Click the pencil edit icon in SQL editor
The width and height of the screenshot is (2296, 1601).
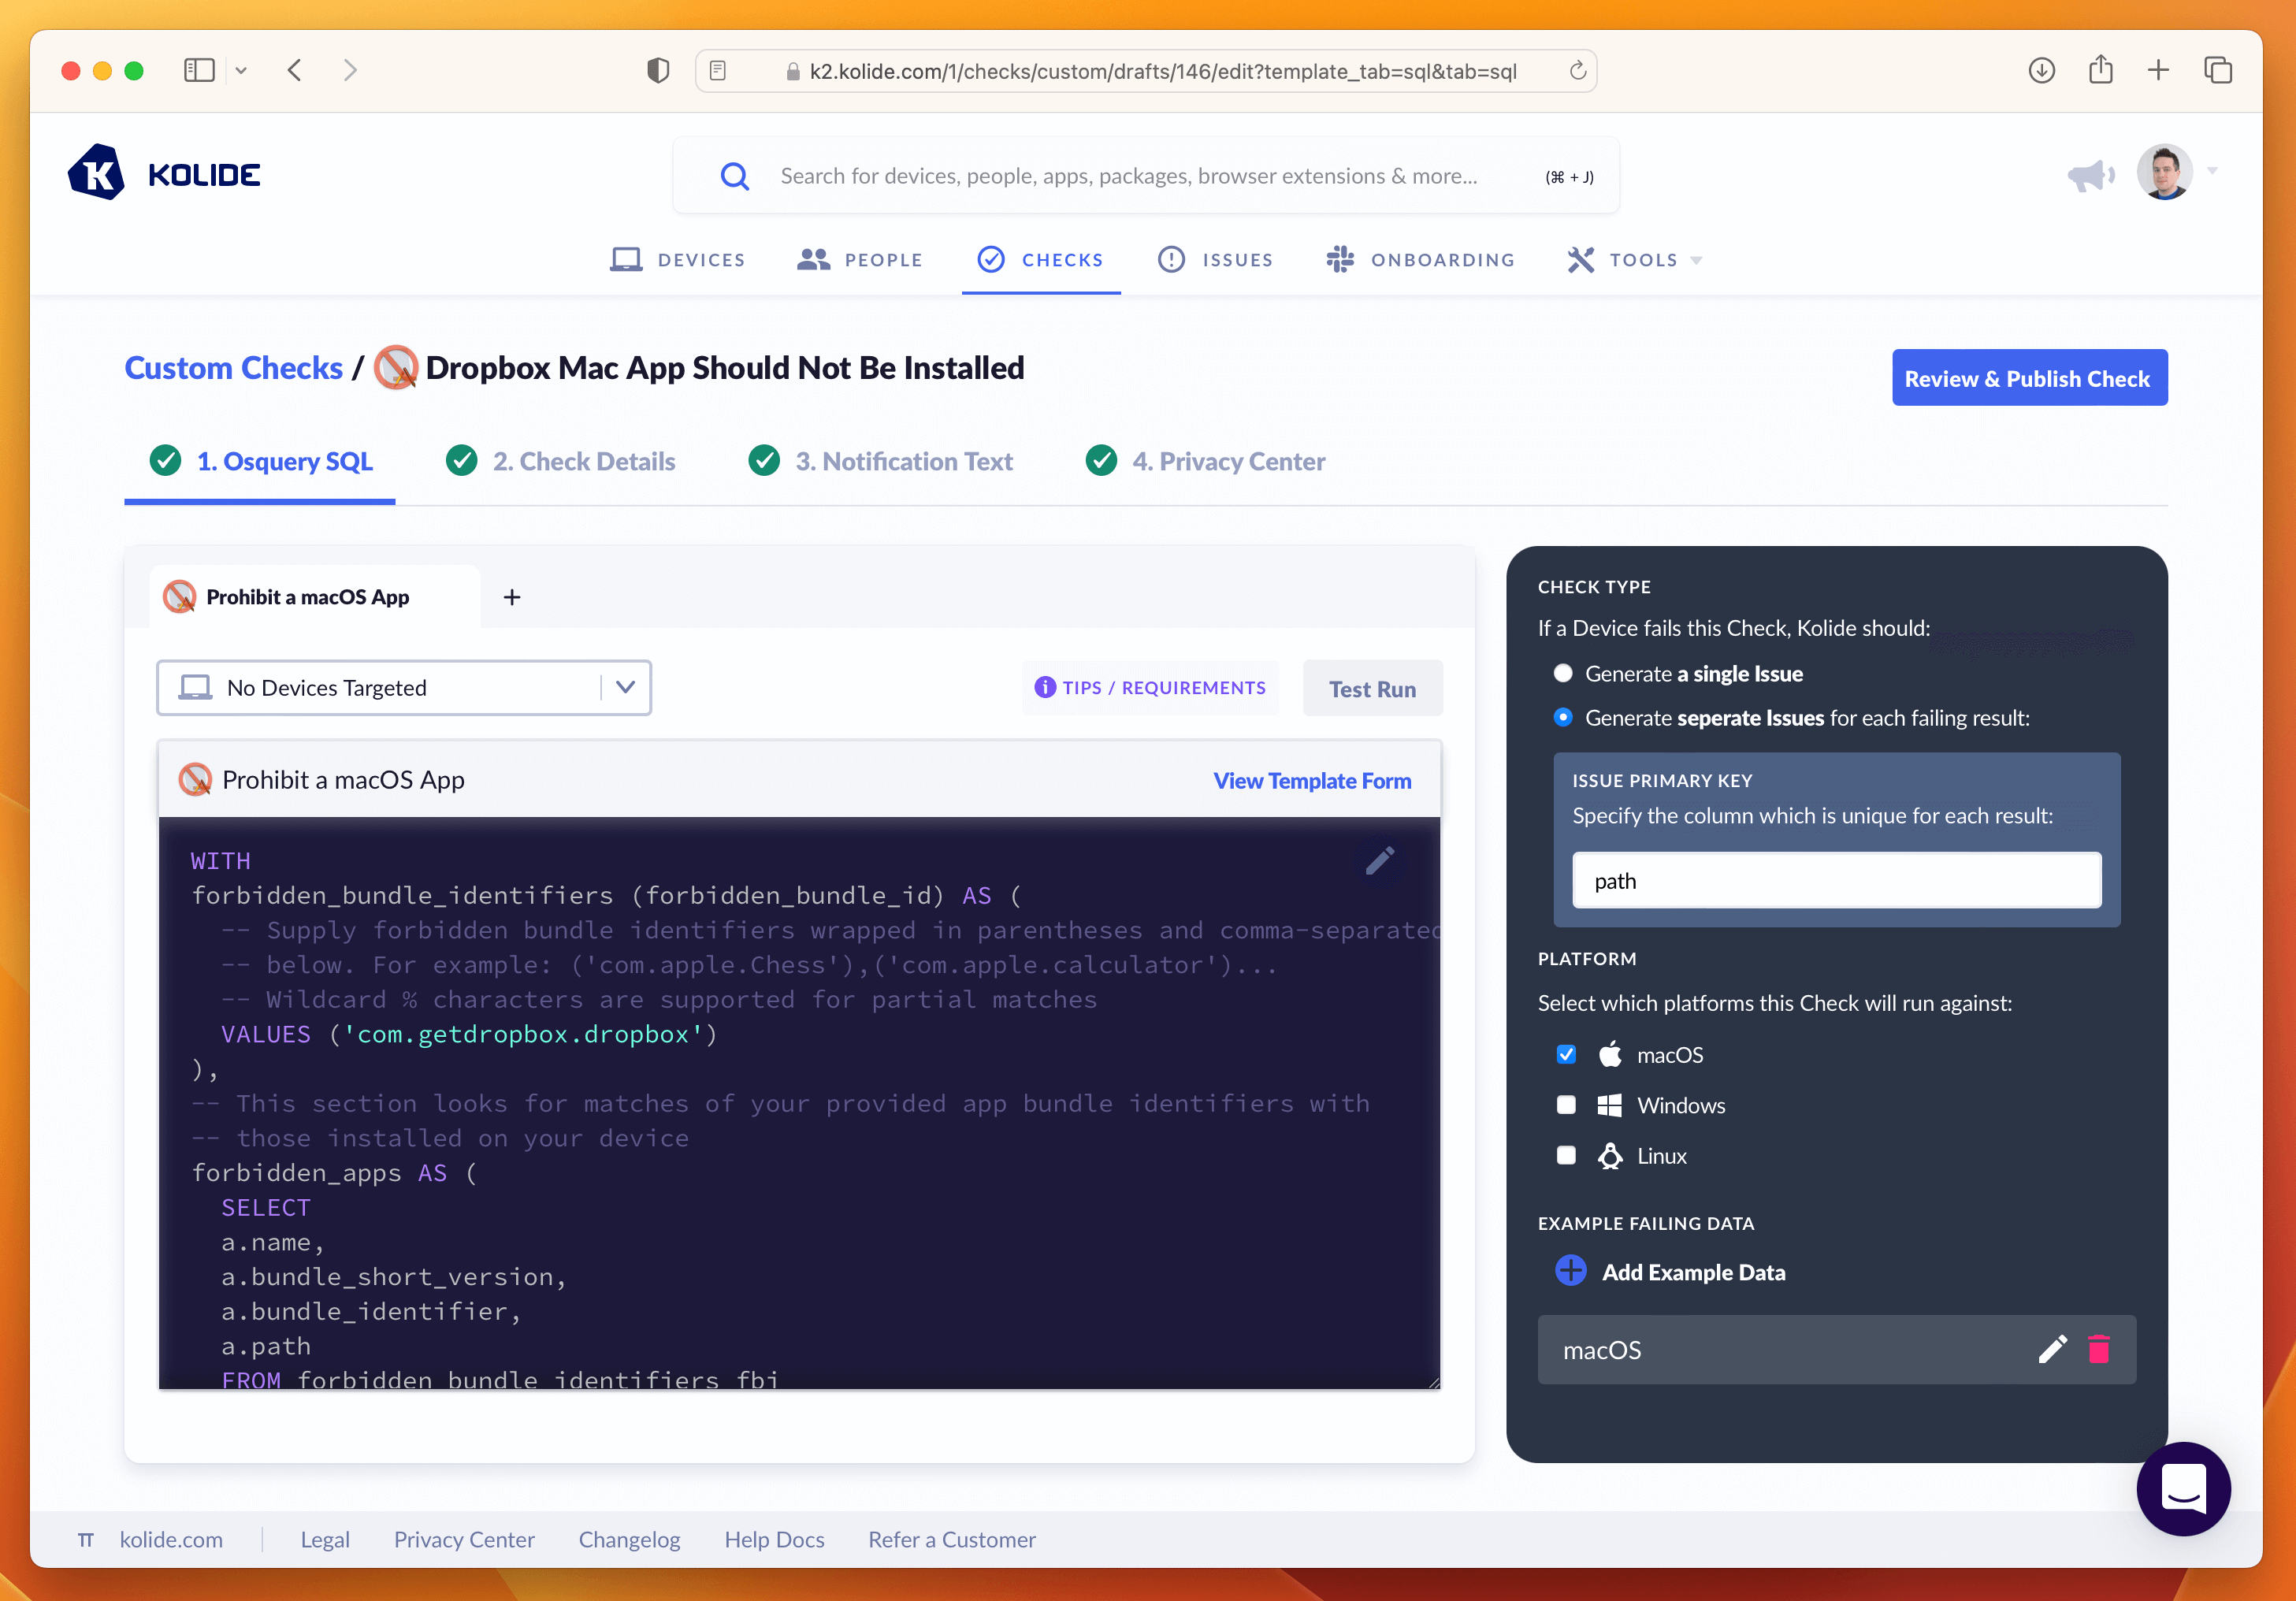(x=1379, y=860)
